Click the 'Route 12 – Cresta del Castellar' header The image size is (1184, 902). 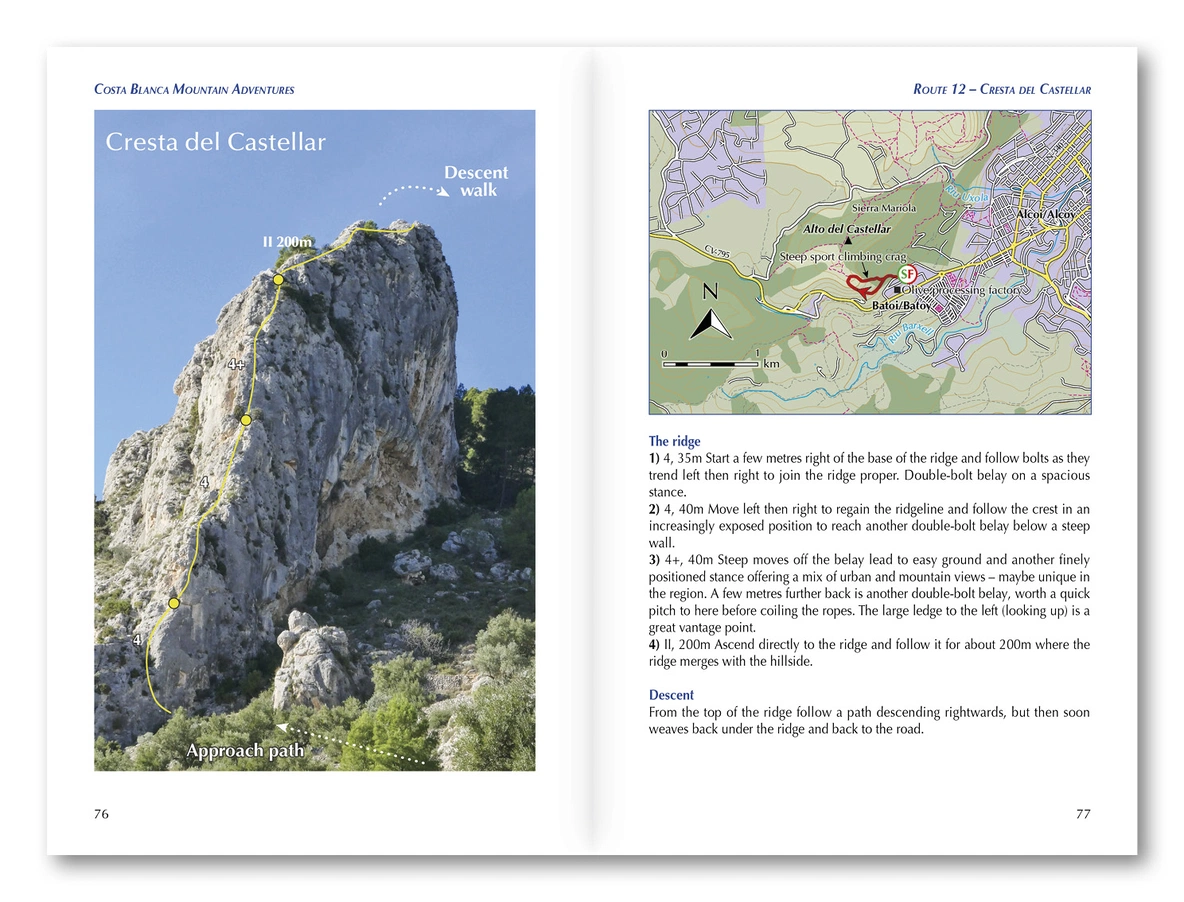[x=1001, y=90]
